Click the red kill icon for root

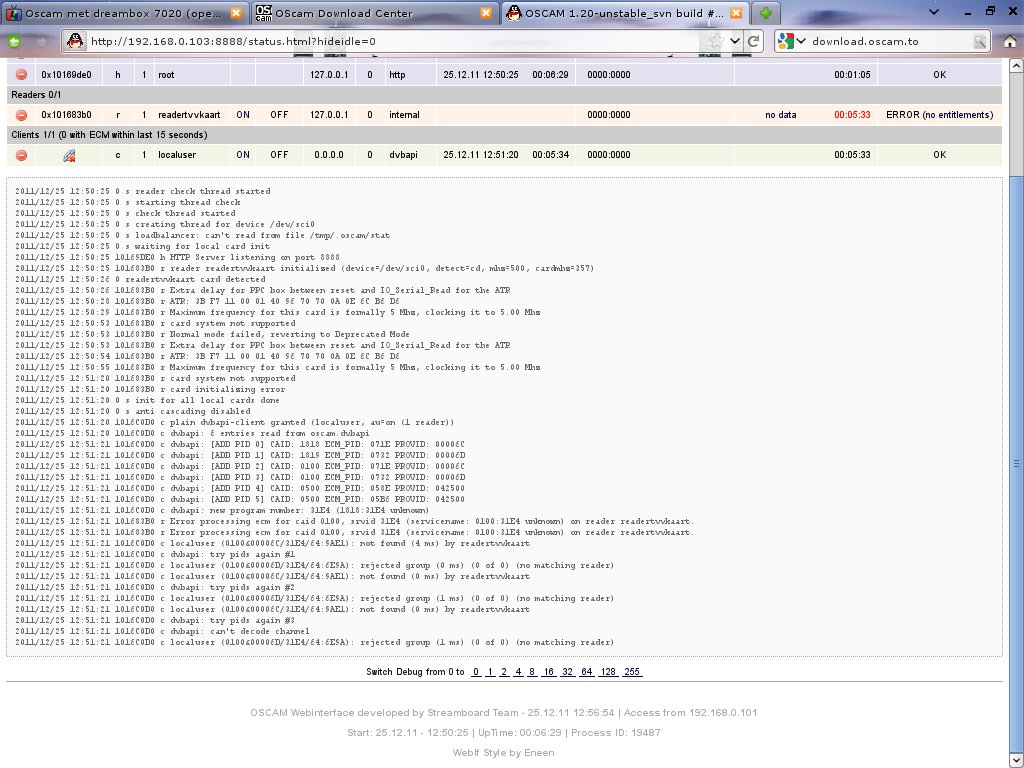21,75
